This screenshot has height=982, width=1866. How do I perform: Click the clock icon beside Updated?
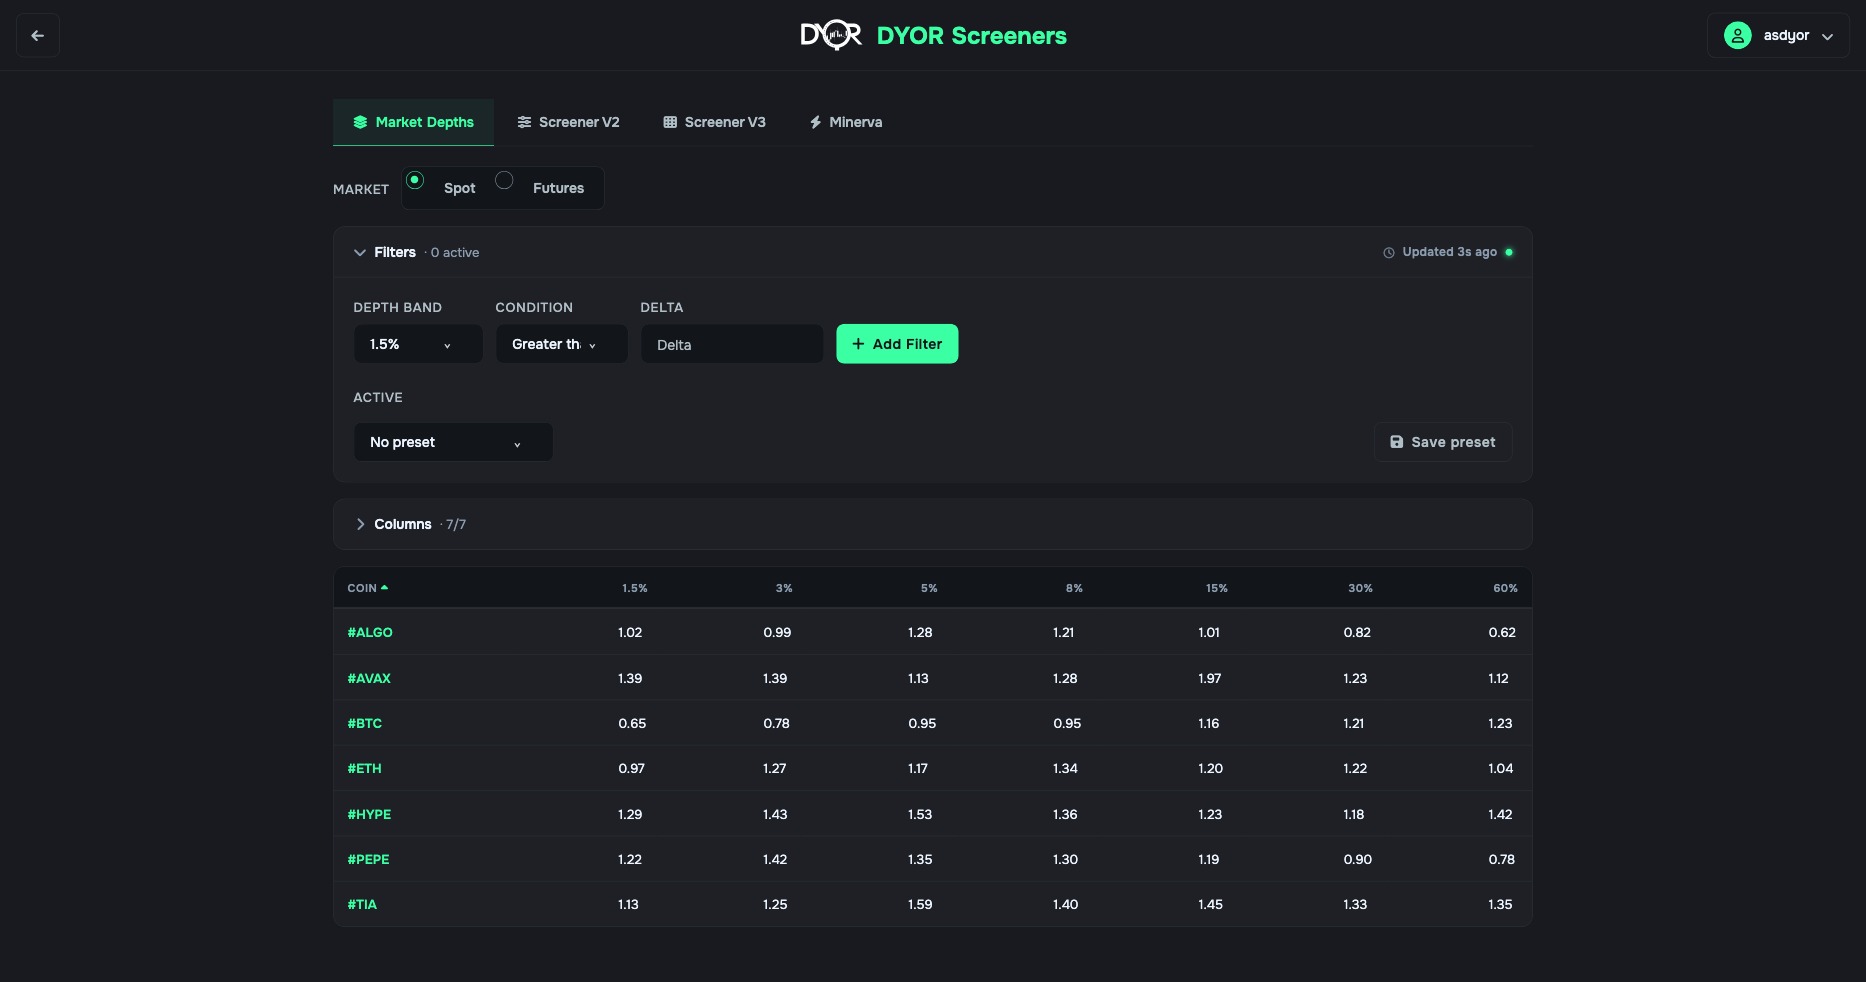click(1388, 253)
